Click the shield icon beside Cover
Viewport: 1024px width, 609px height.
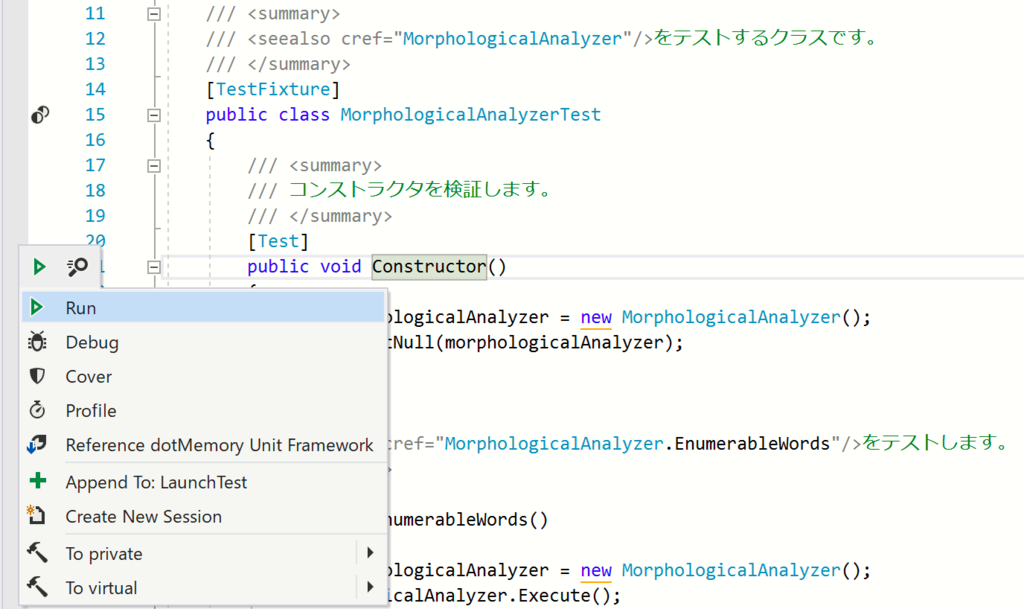click(x=37, y=376)
